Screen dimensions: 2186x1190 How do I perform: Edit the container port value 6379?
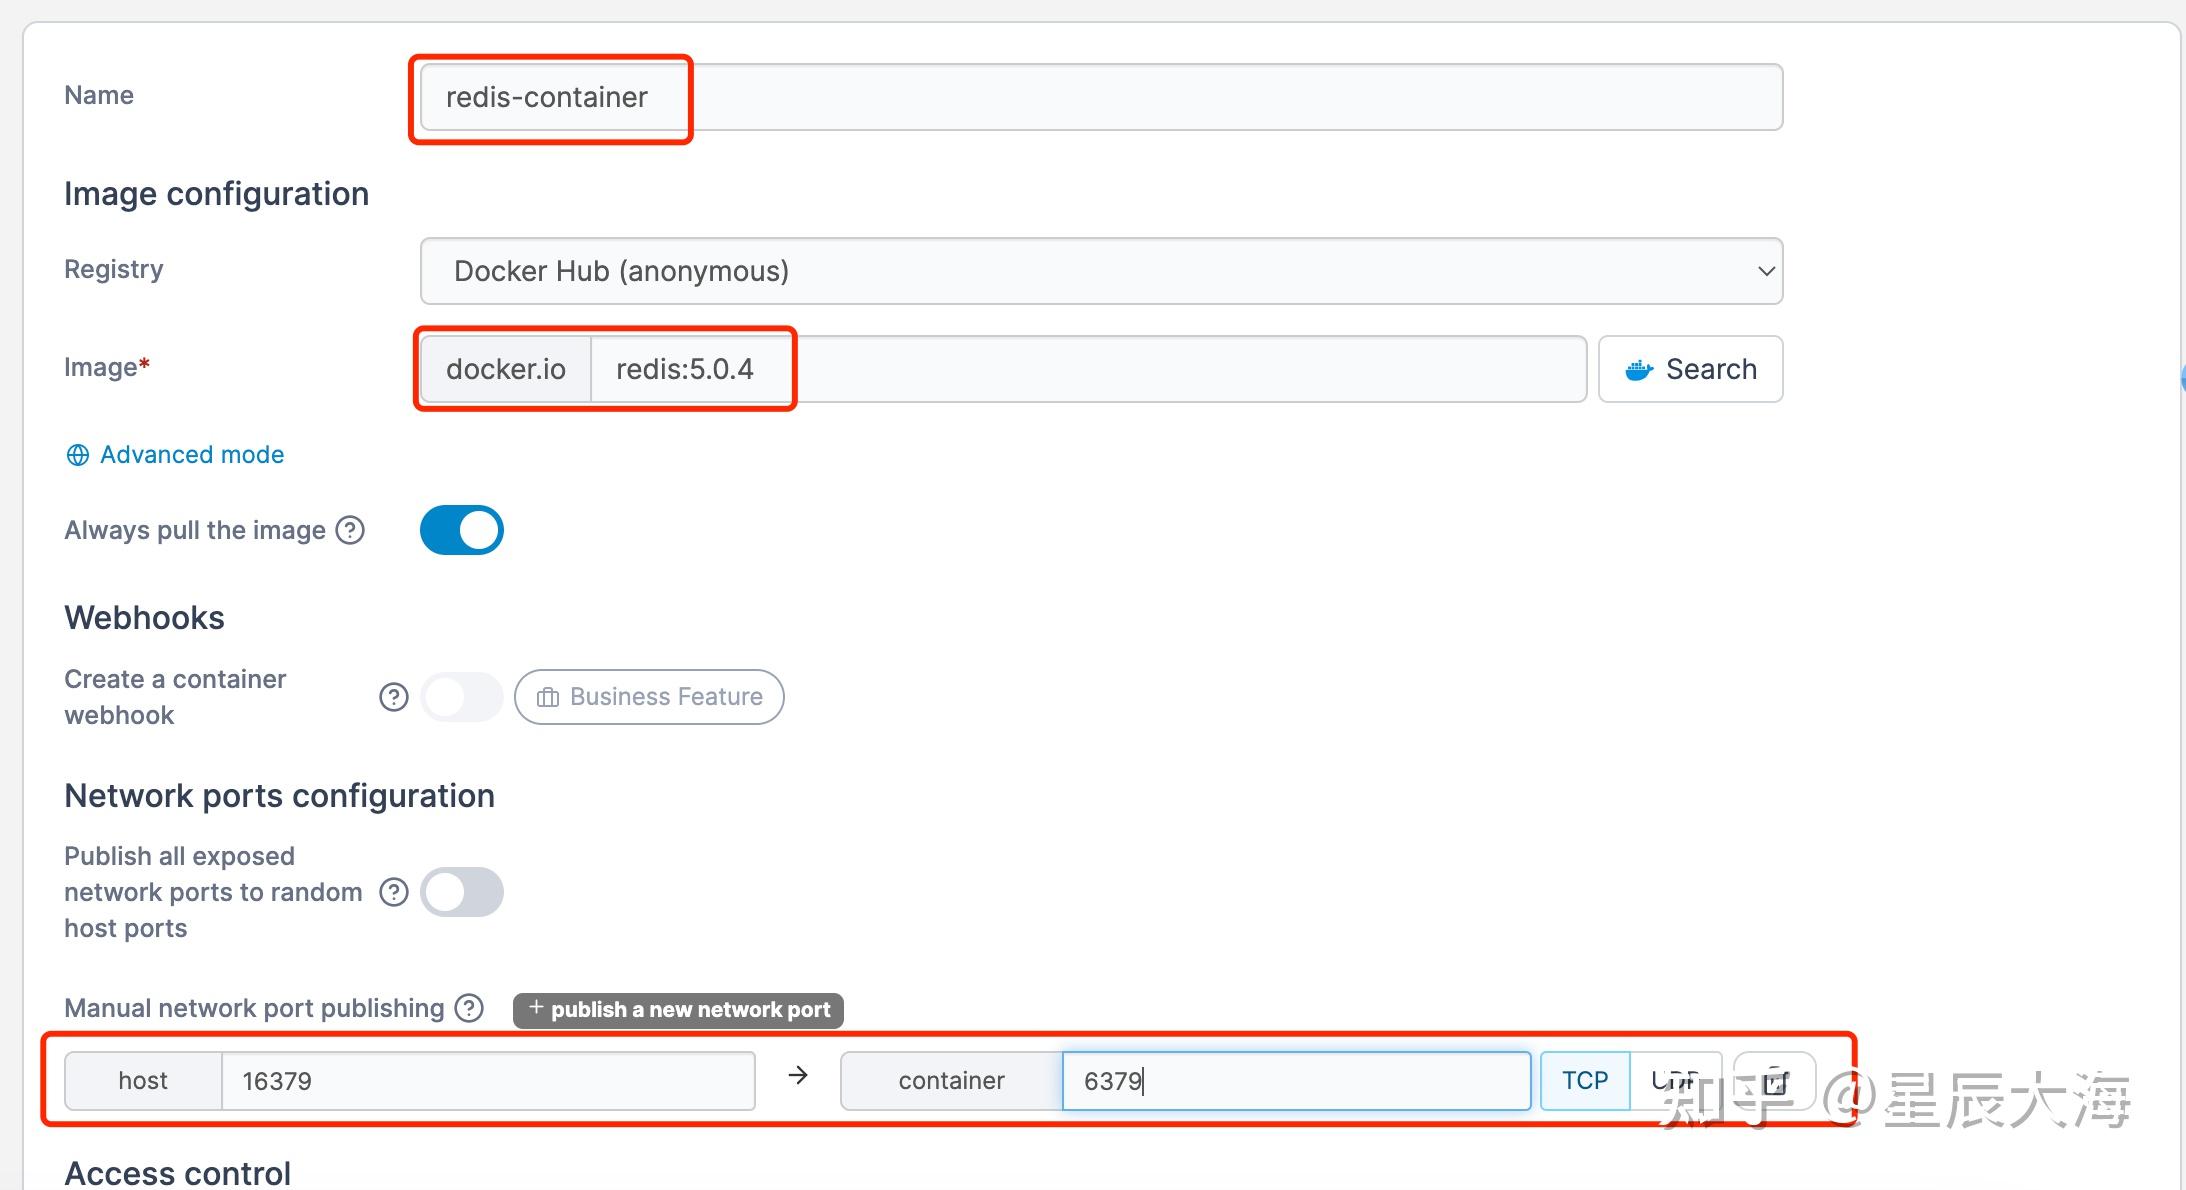pyautogui.click(x=1295, y=1080)
